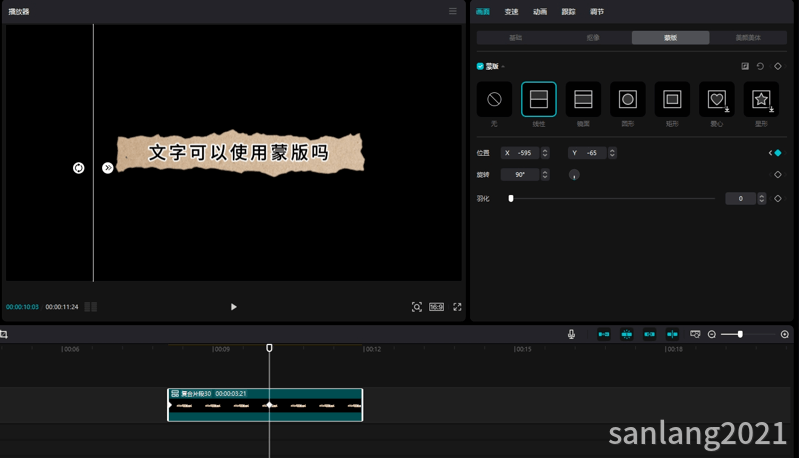Click the timeline cover settings icon
The width and height of the screenshot is (799, 458).
point(695,334)
